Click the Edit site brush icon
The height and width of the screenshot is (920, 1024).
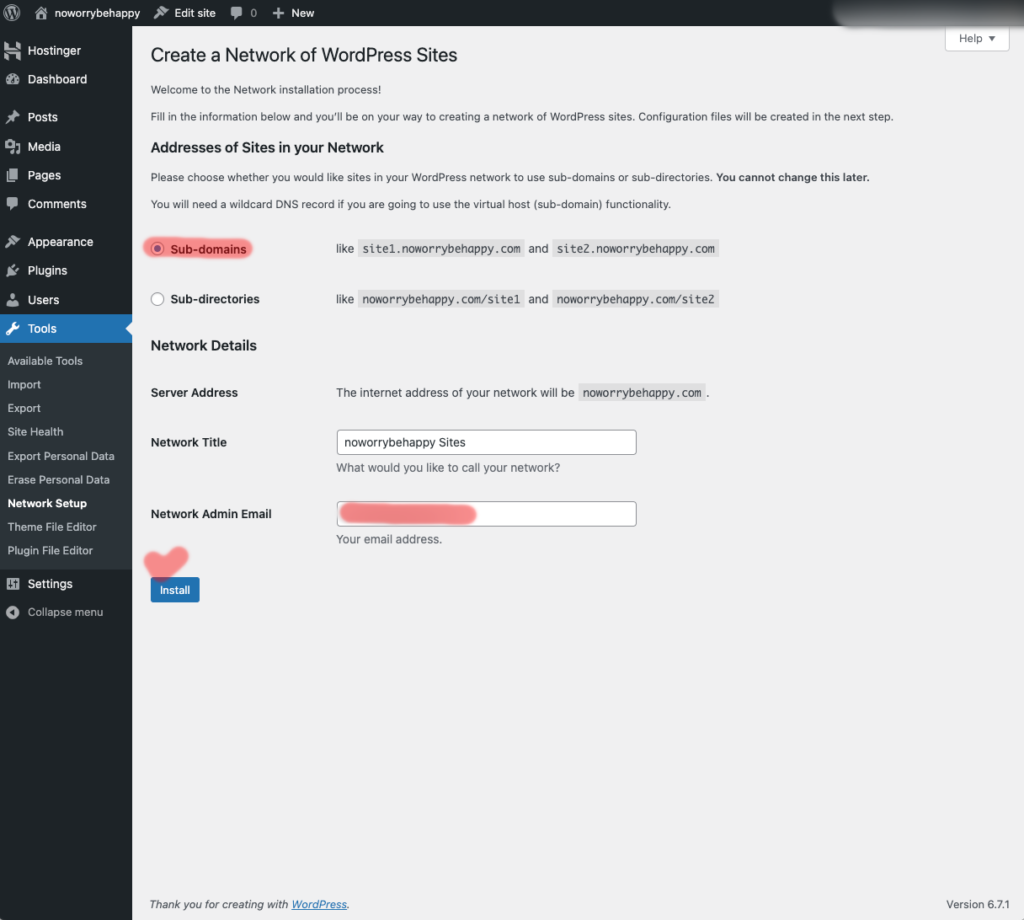(x=161, y=12)
